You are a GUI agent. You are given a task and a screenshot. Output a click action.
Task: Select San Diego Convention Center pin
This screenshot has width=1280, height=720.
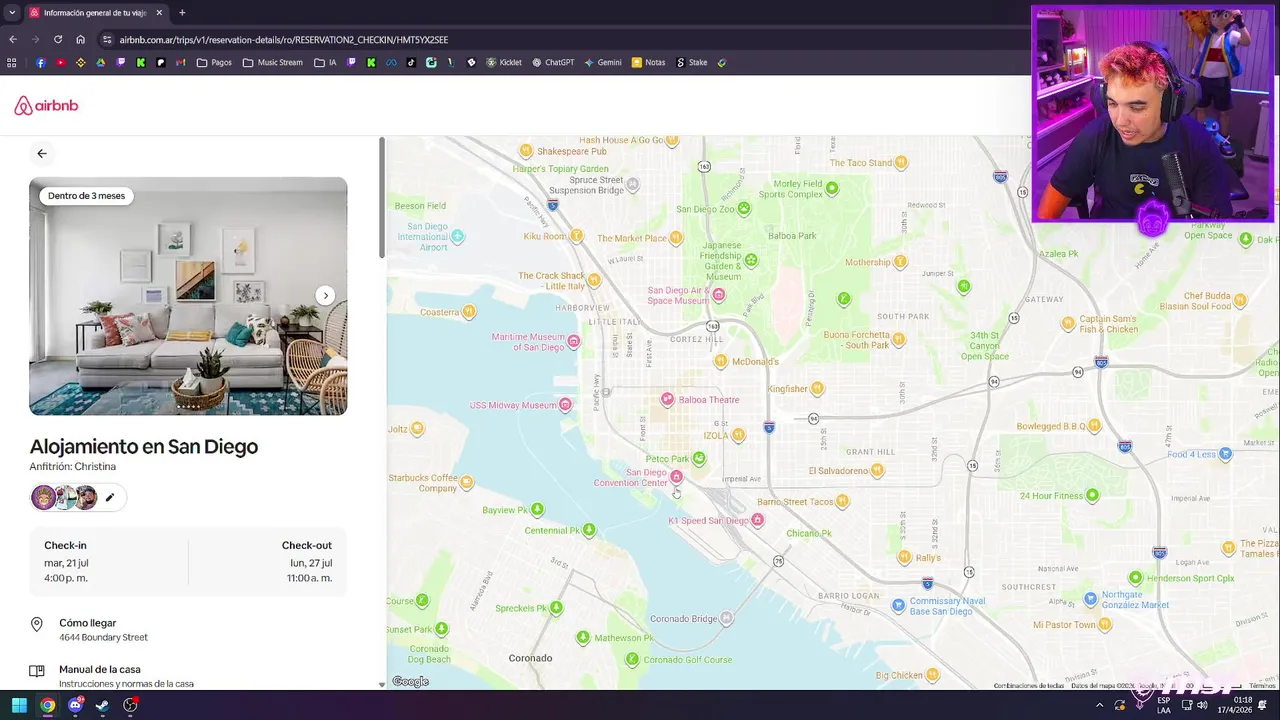676,477
